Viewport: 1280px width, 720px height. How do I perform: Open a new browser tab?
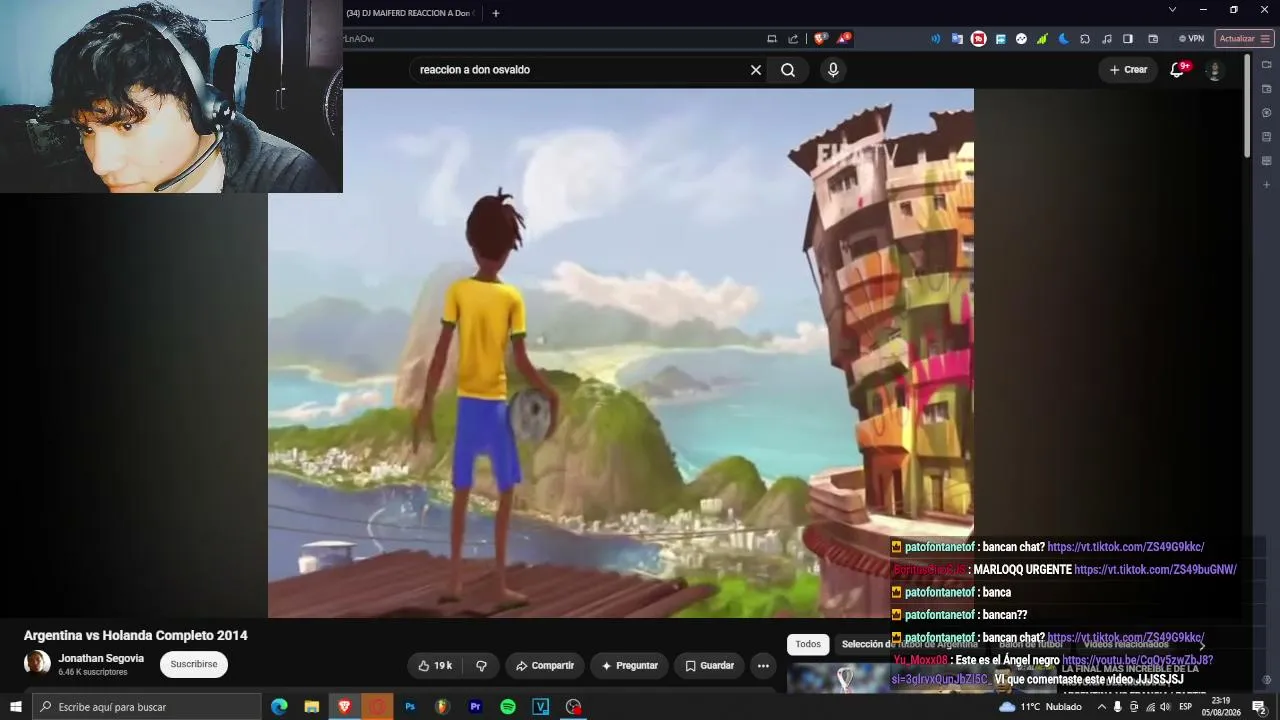point(495,13)
